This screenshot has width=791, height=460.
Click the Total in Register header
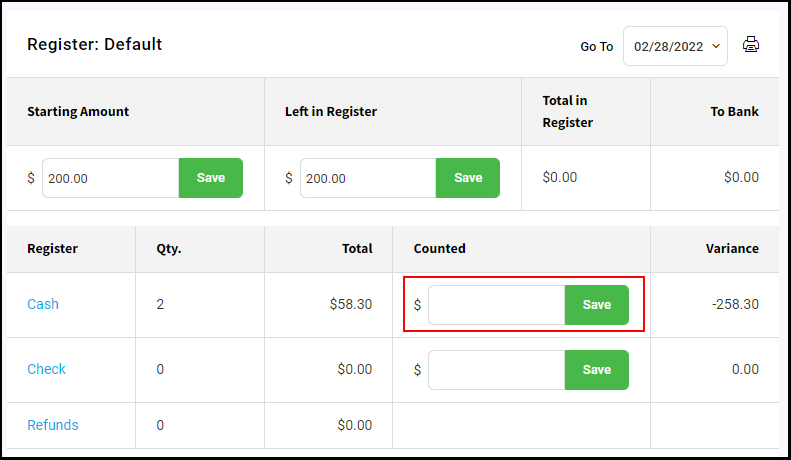coord(568,111)
